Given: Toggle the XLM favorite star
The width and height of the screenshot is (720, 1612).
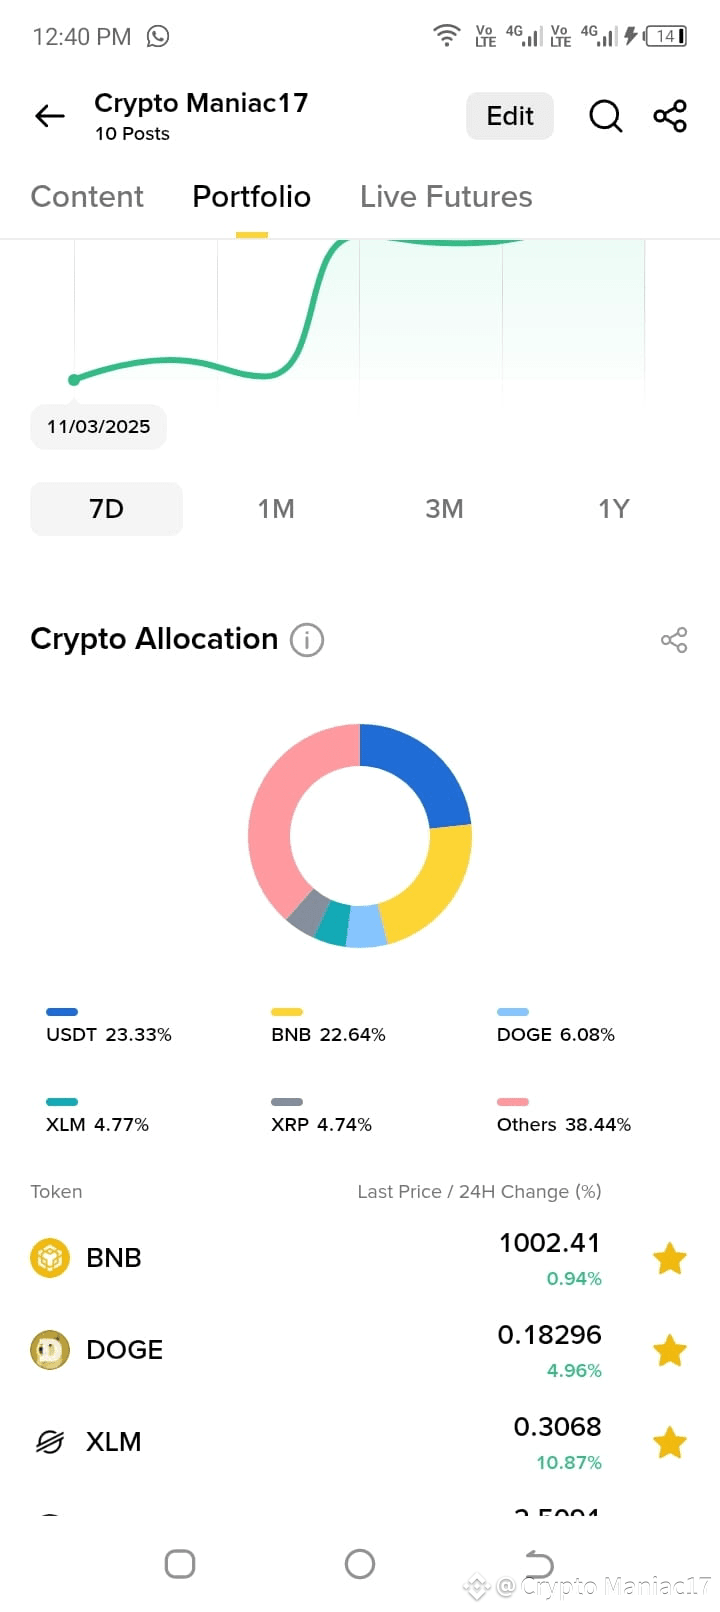Looking at the screenshot, I should pyautogui.click(x=670, y=1441).
